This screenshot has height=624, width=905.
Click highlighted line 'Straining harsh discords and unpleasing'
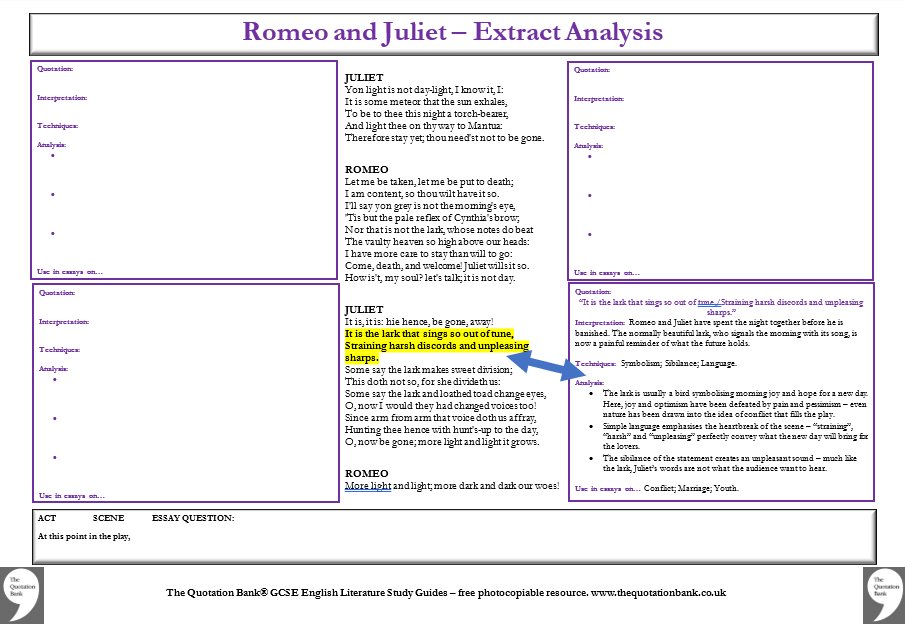[437, 346]
